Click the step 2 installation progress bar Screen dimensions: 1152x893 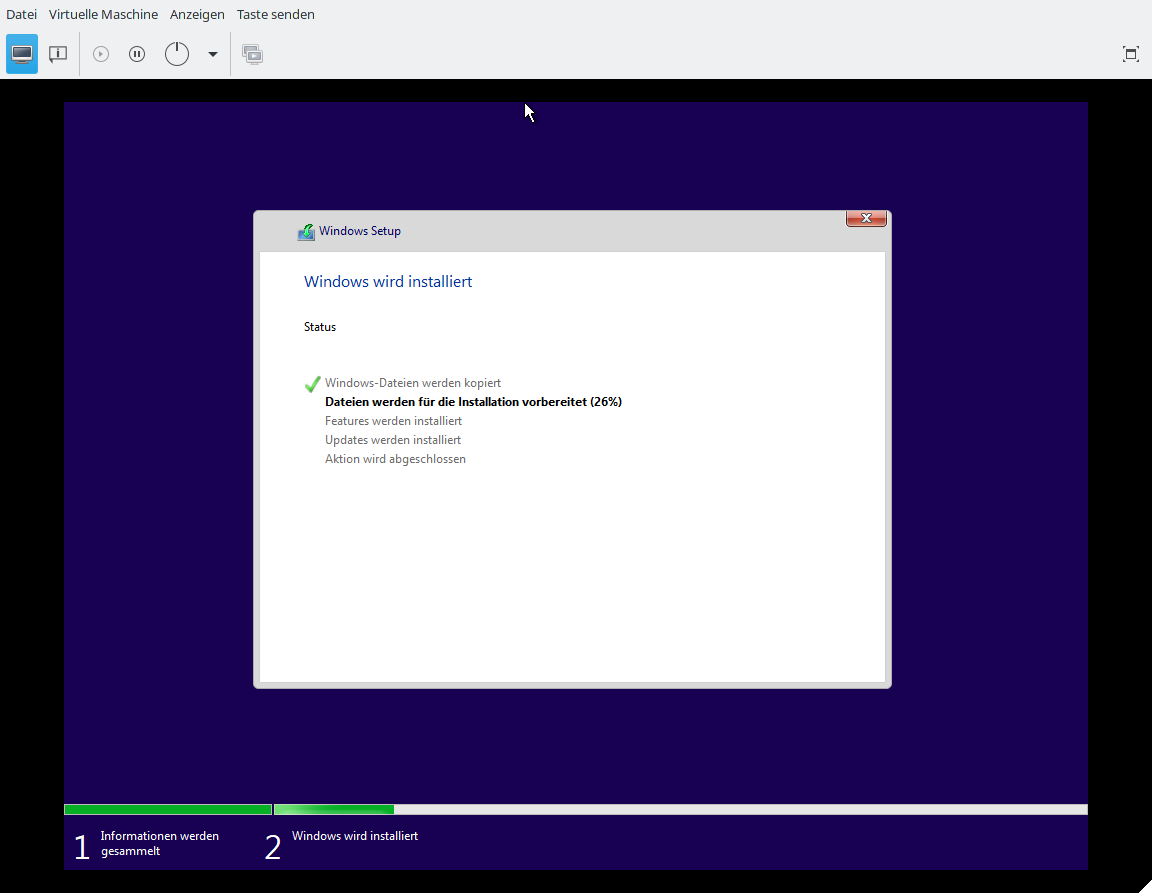pyautogui.click(x=680, y=809)
